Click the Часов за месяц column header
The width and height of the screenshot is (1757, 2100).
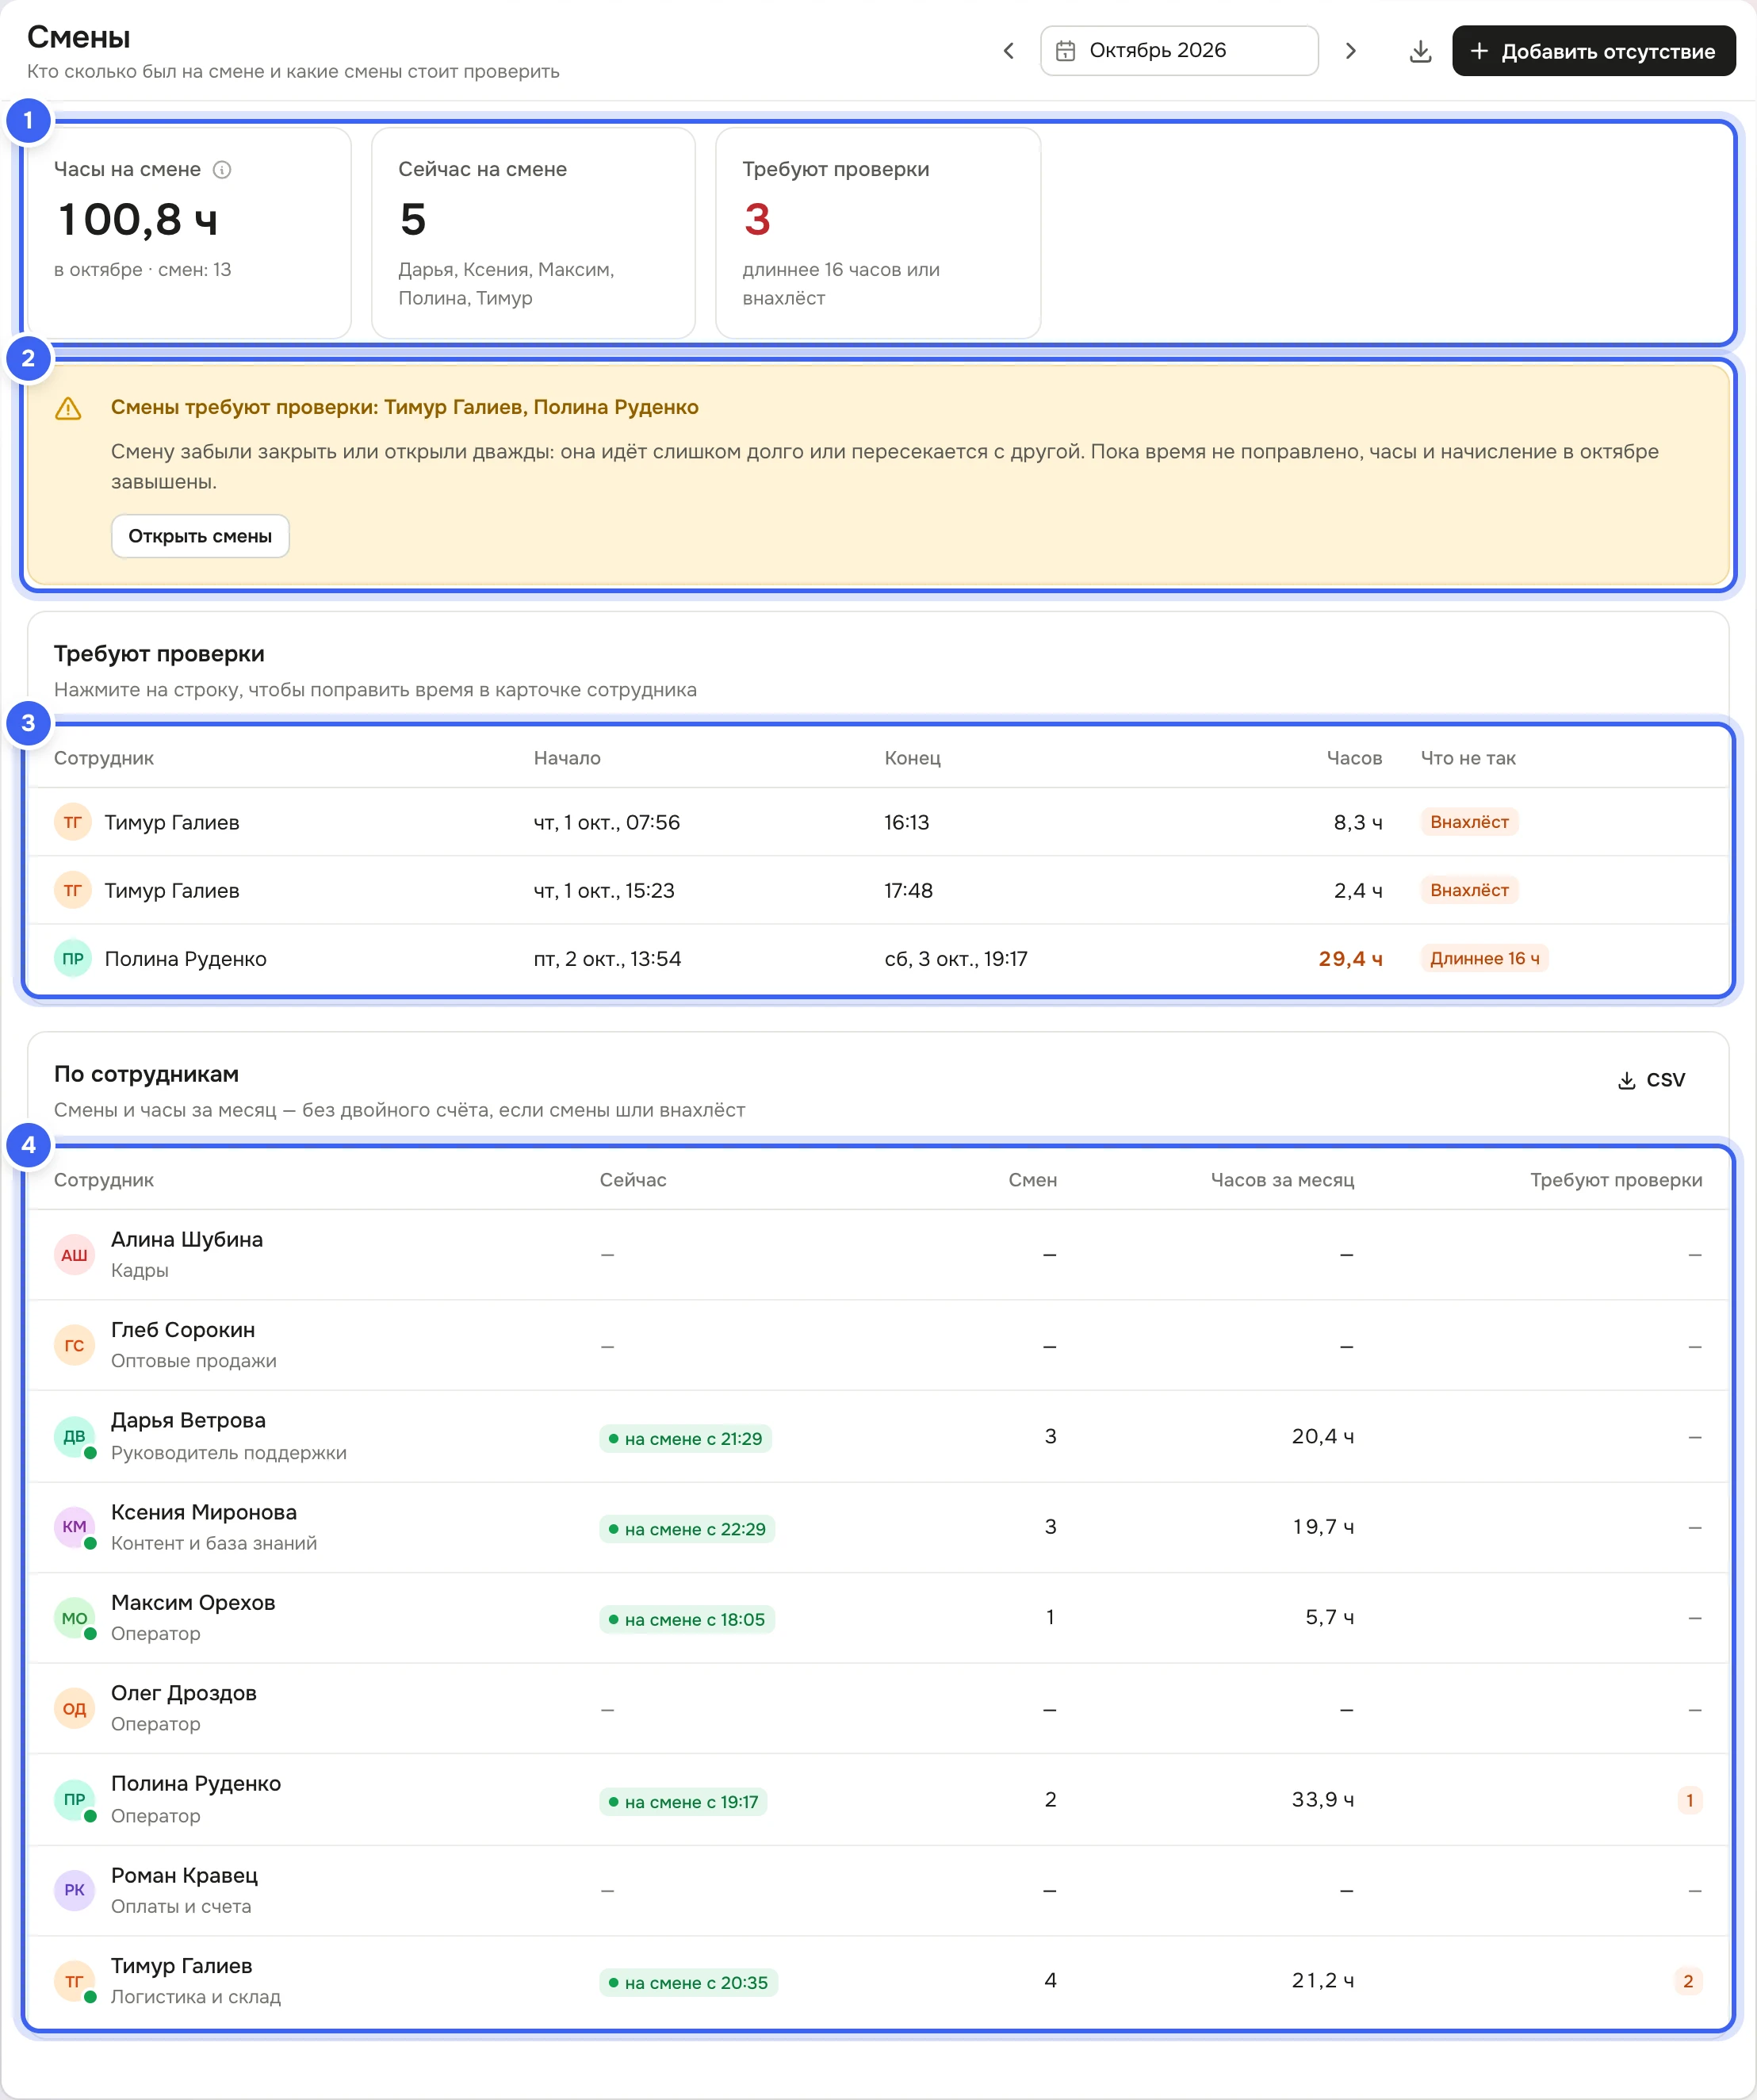1282,1180
